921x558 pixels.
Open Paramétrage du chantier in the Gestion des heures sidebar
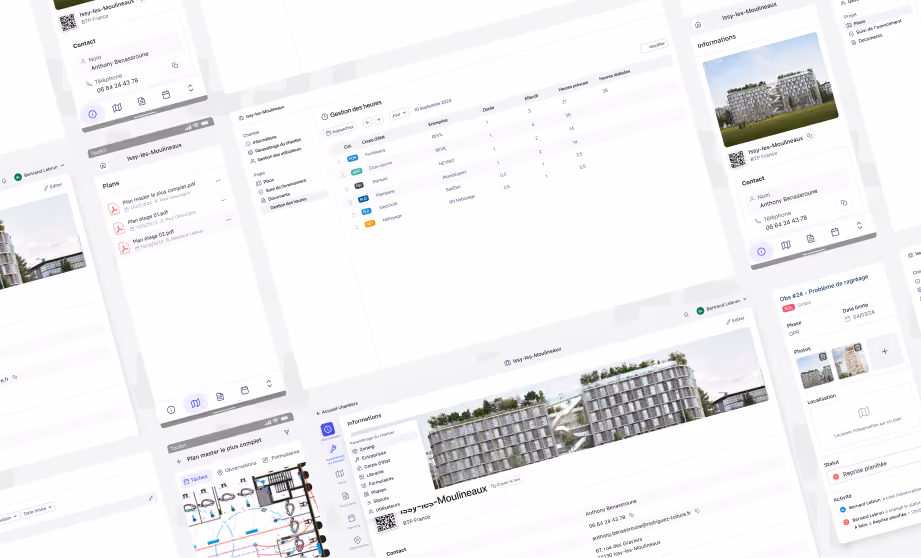point(275,146)
